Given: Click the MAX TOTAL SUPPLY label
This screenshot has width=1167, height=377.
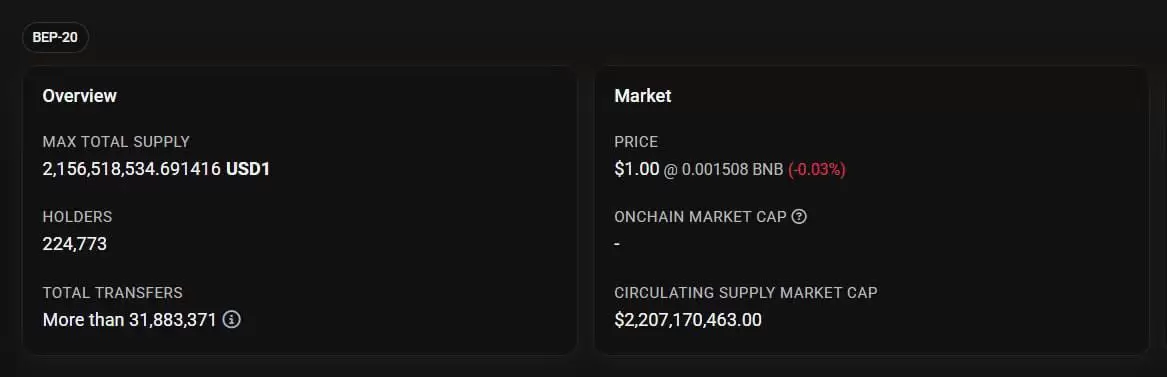Looking at the screenshot, I should (x=116, y=141).
